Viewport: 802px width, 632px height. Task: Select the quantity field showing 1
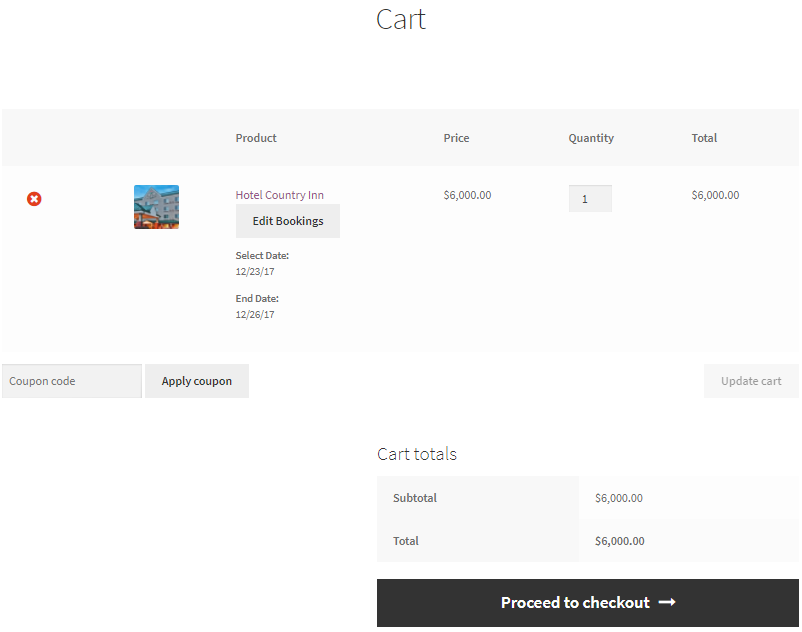(590, 198)
